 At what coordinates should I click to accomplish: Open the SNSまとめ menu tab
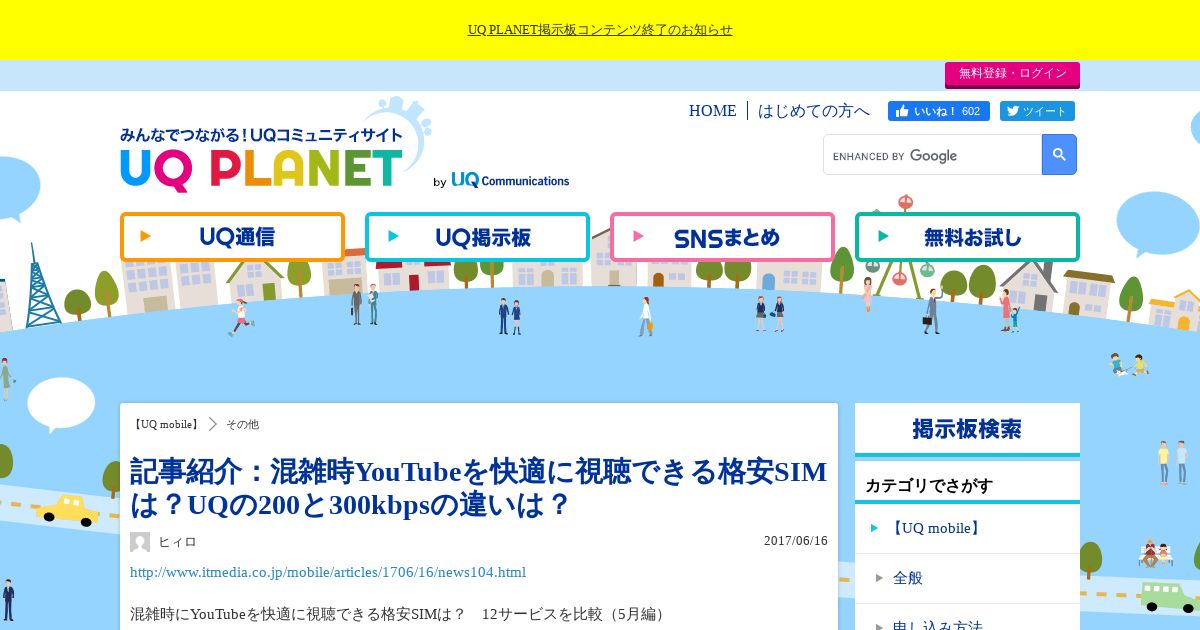(722, 237)
